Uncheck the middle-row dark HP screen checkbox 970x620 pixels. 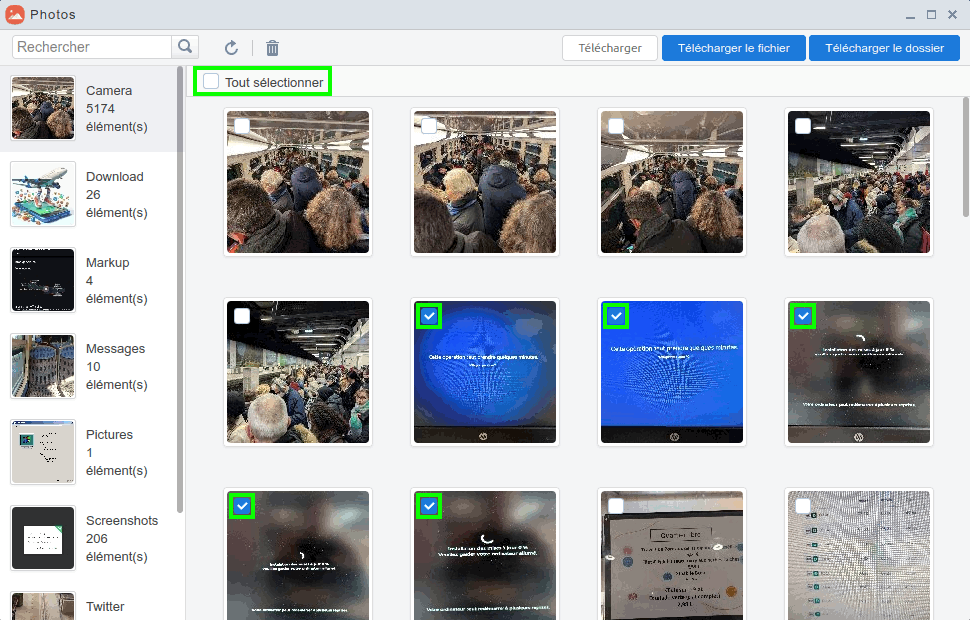pos(803,316)
